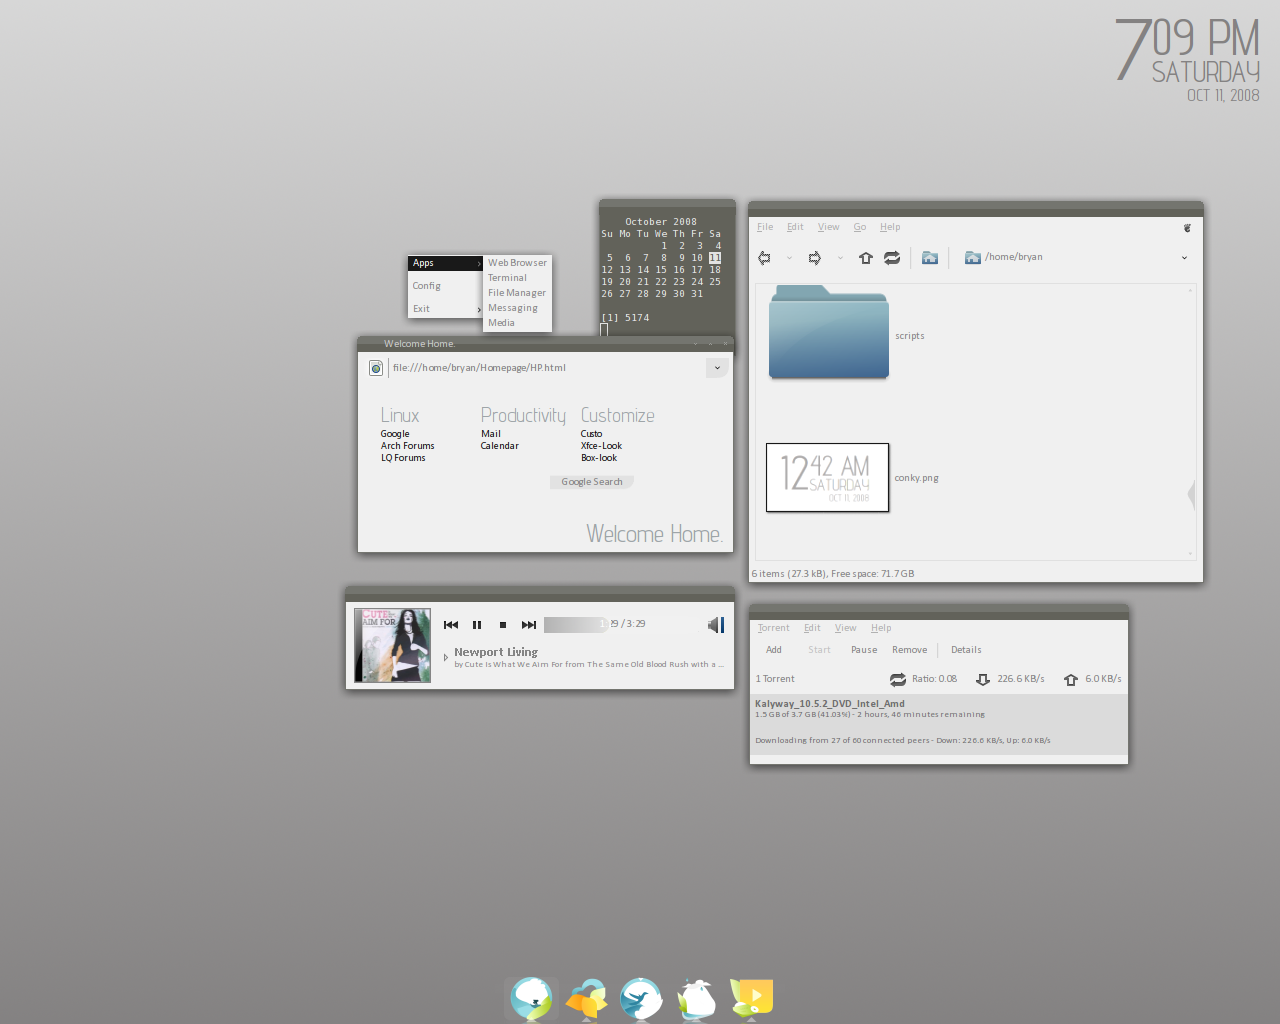Click the Home folder toolbar icon

(930, 258)
